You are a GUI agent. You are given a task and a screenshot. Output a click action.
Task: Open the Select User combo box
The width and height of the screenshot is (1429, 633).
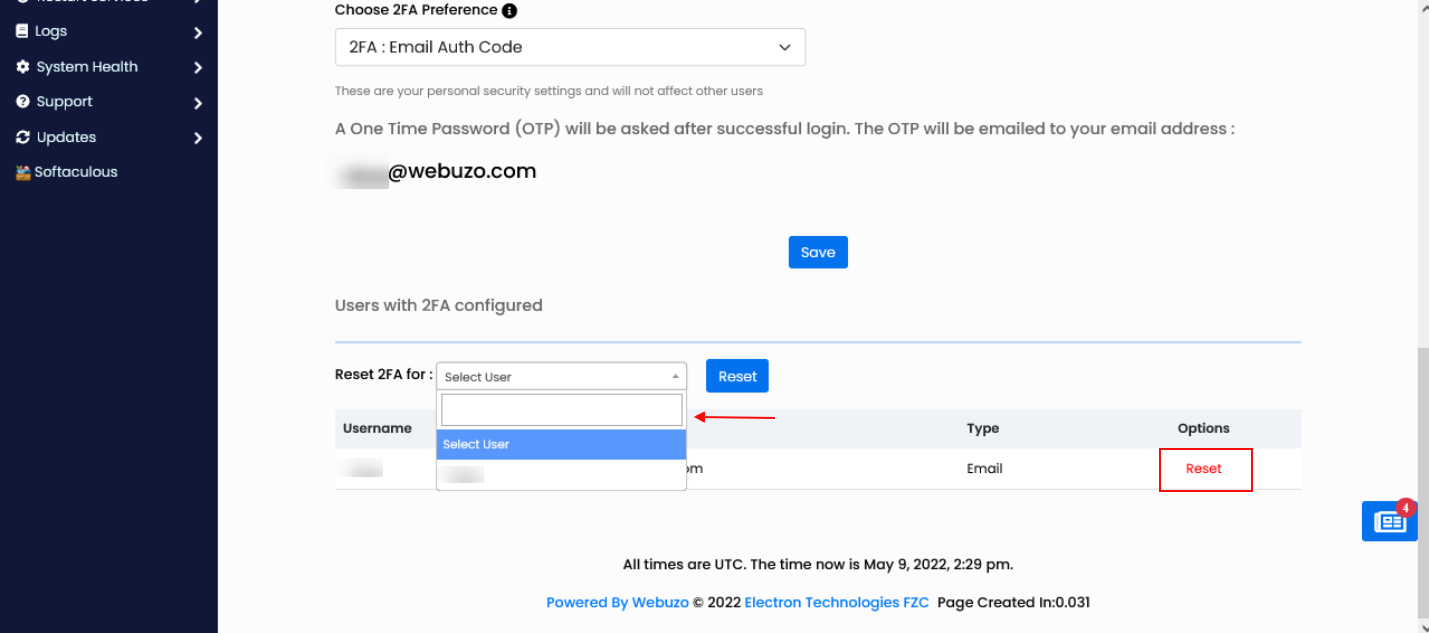(561, 377)
